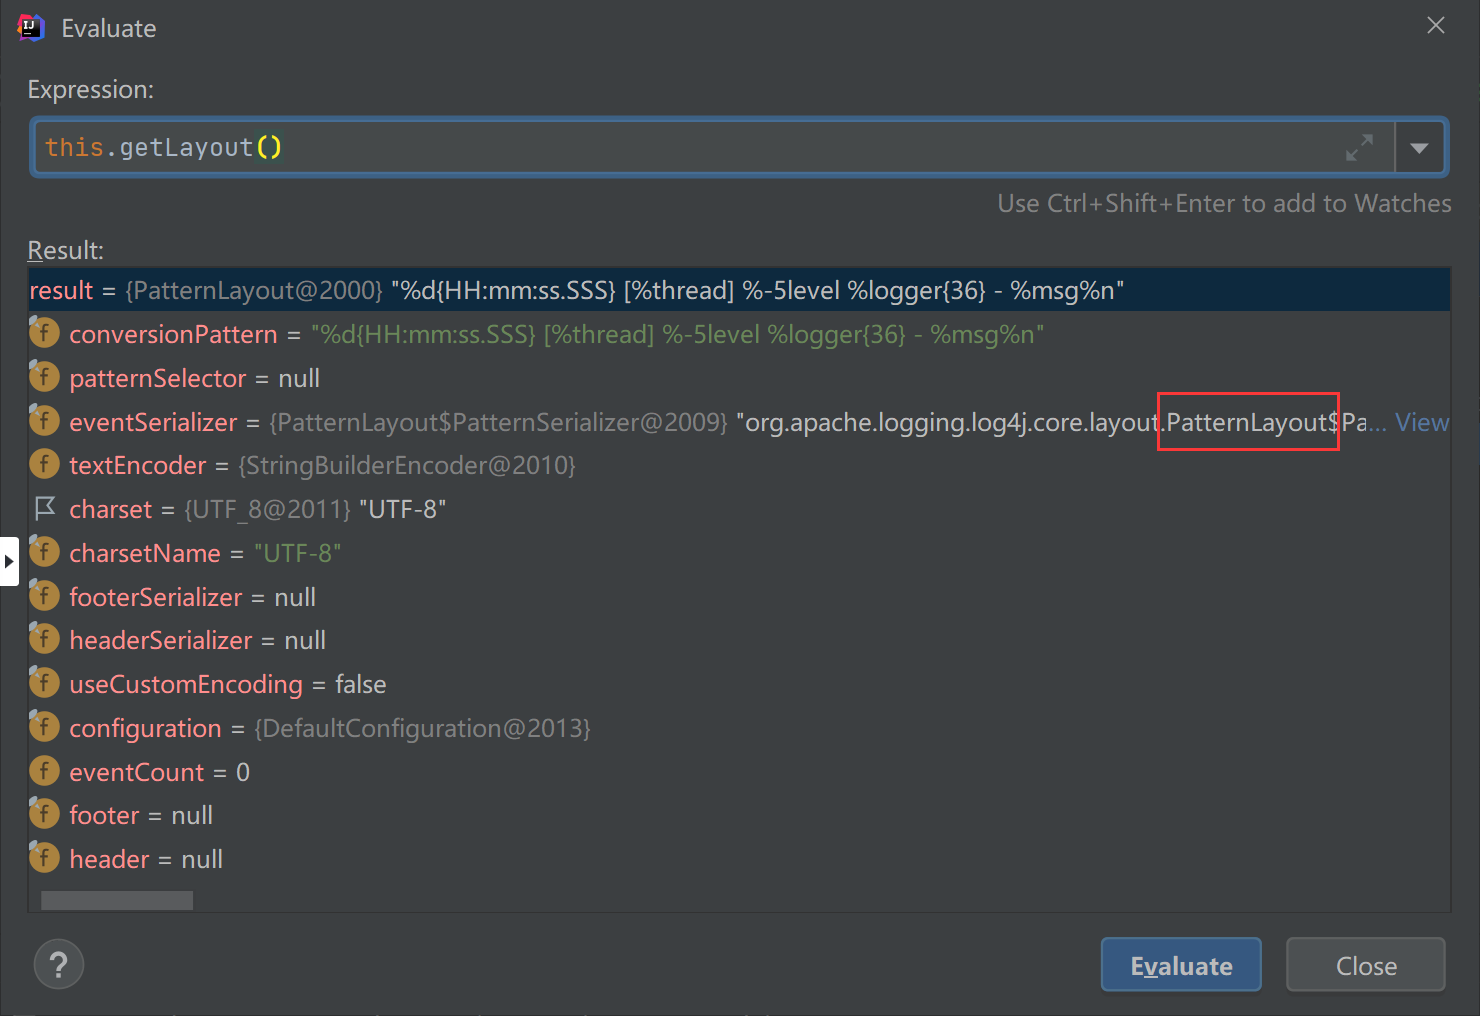
Task: Select the charsetName "UTF-8" value
Action: pos(297,553)
